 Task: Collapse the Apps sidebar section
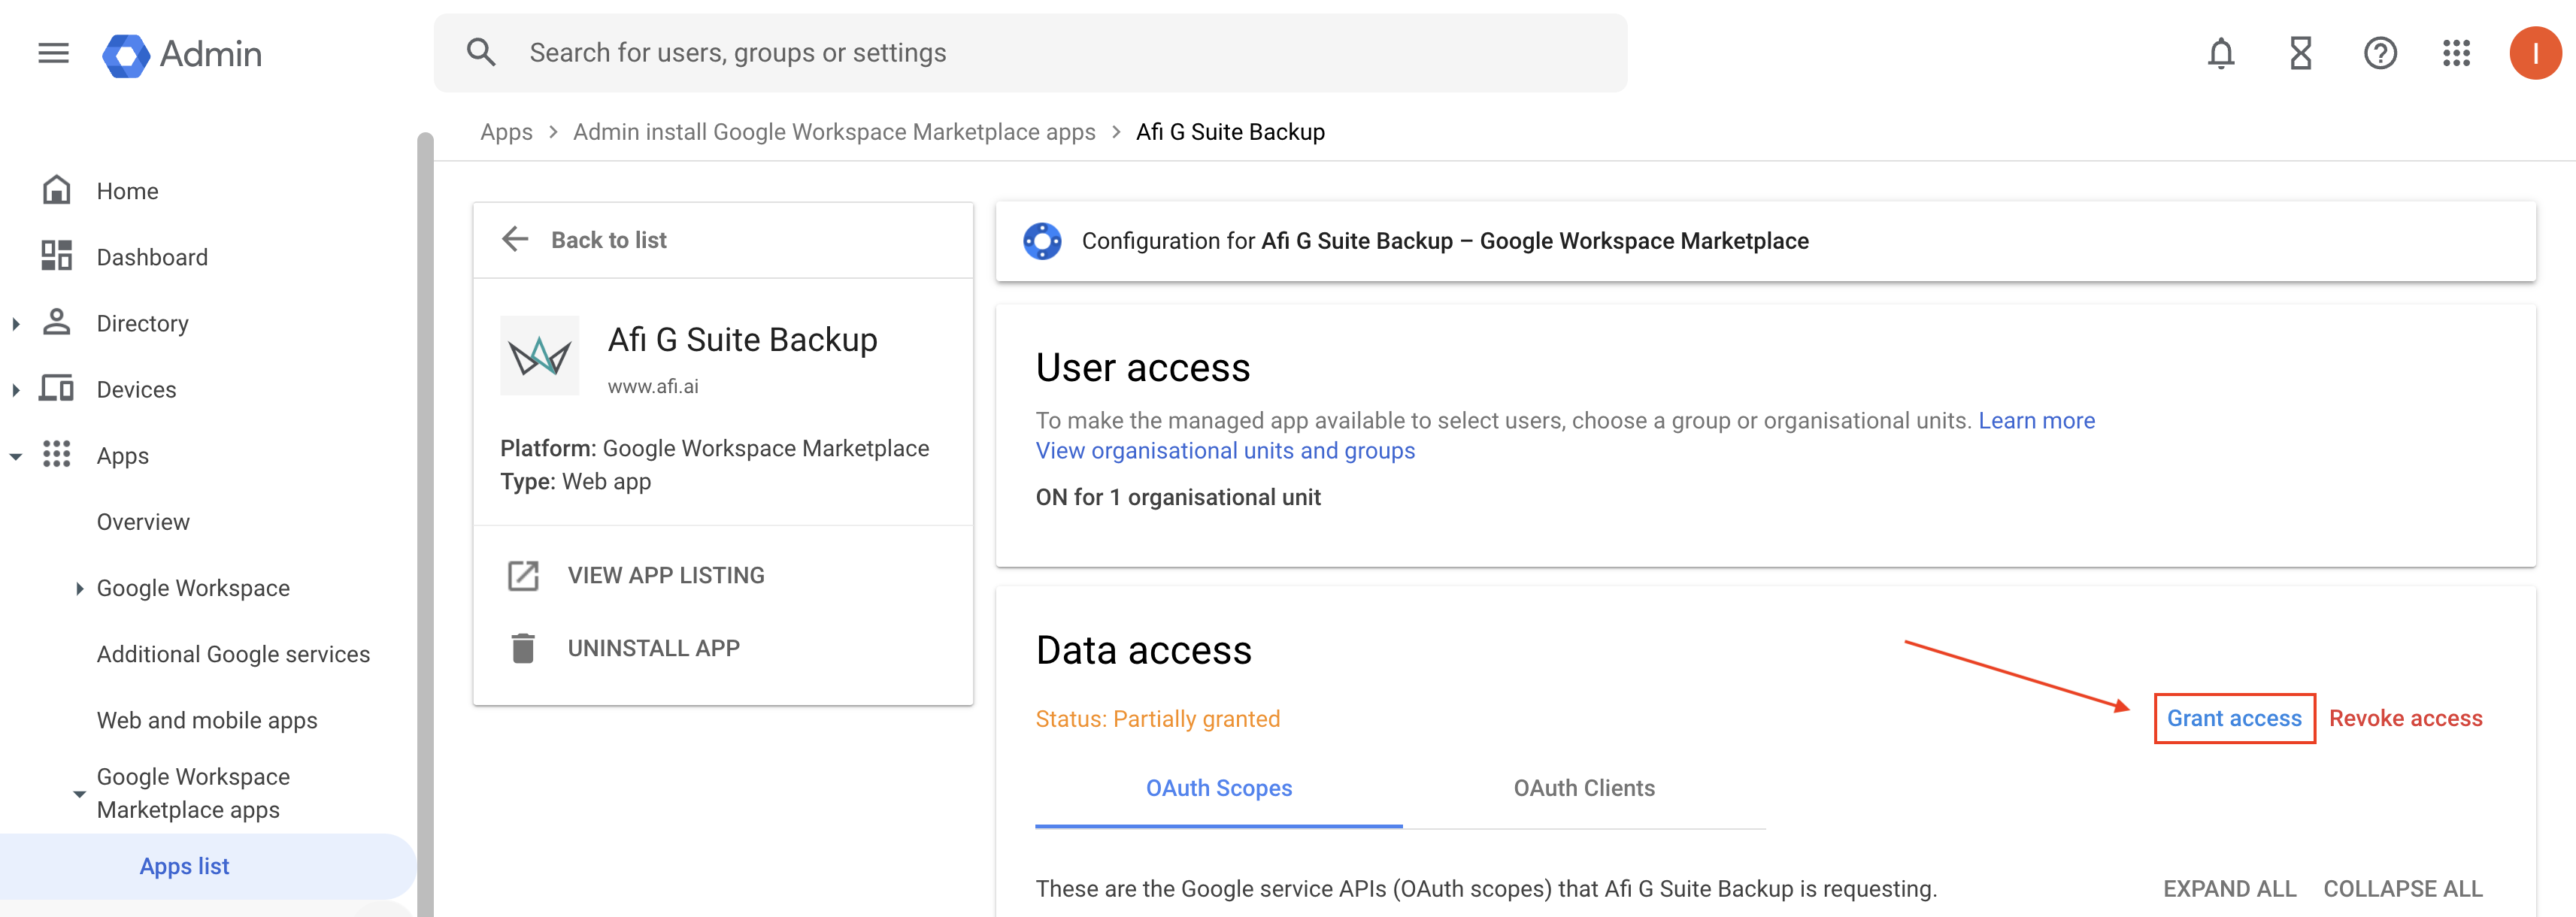click(16, 456)
